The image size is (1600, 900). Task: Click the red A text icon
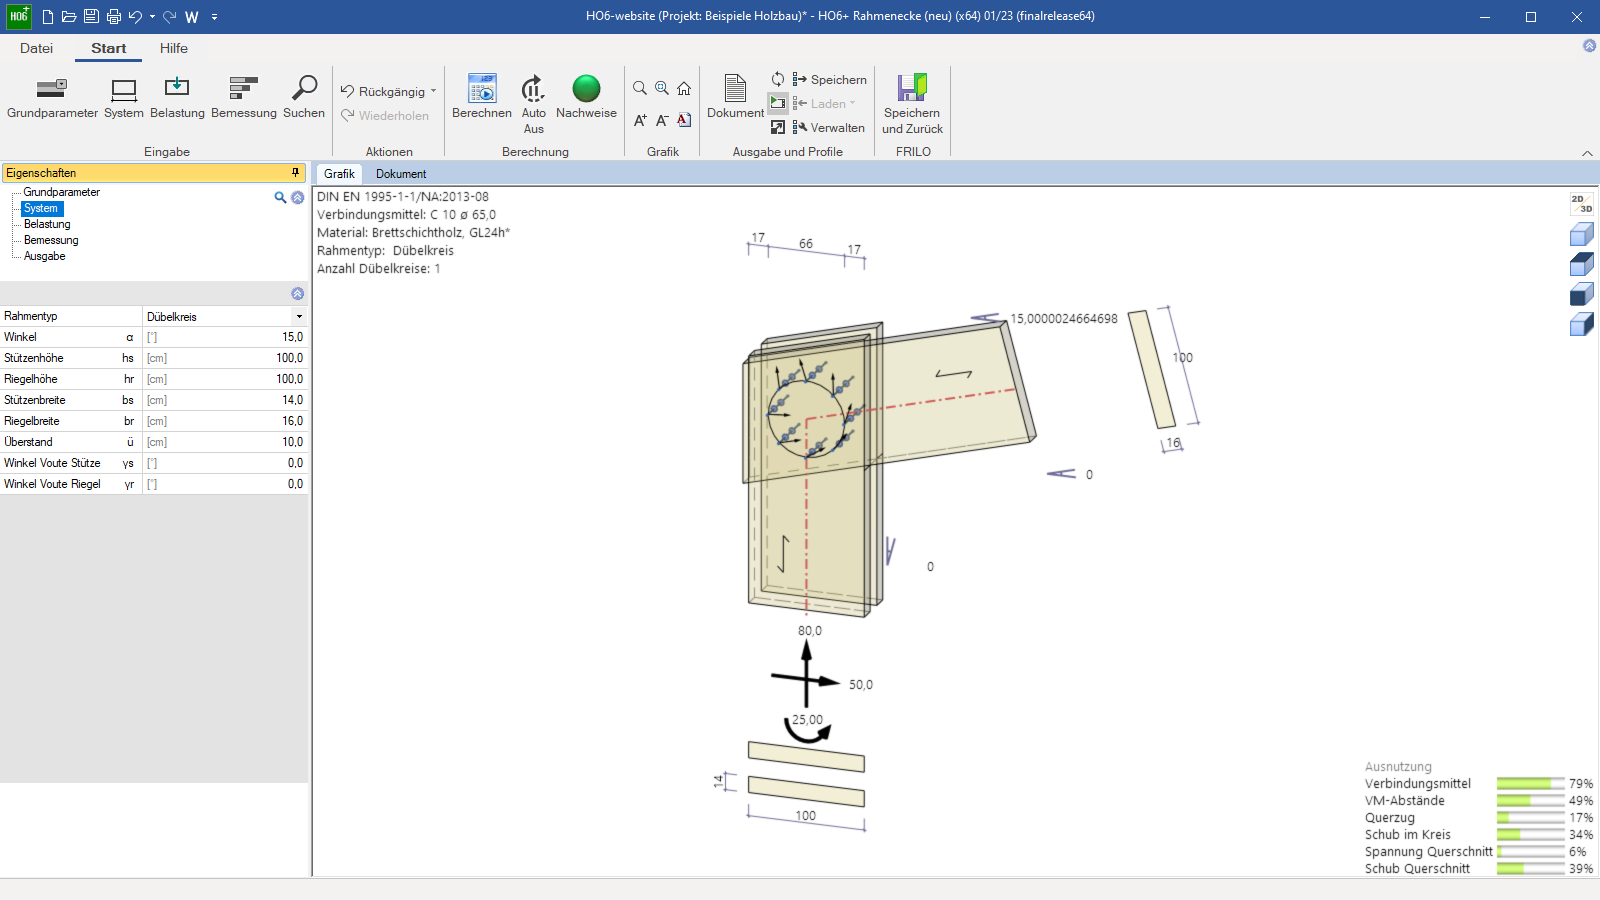pos(684,120)
